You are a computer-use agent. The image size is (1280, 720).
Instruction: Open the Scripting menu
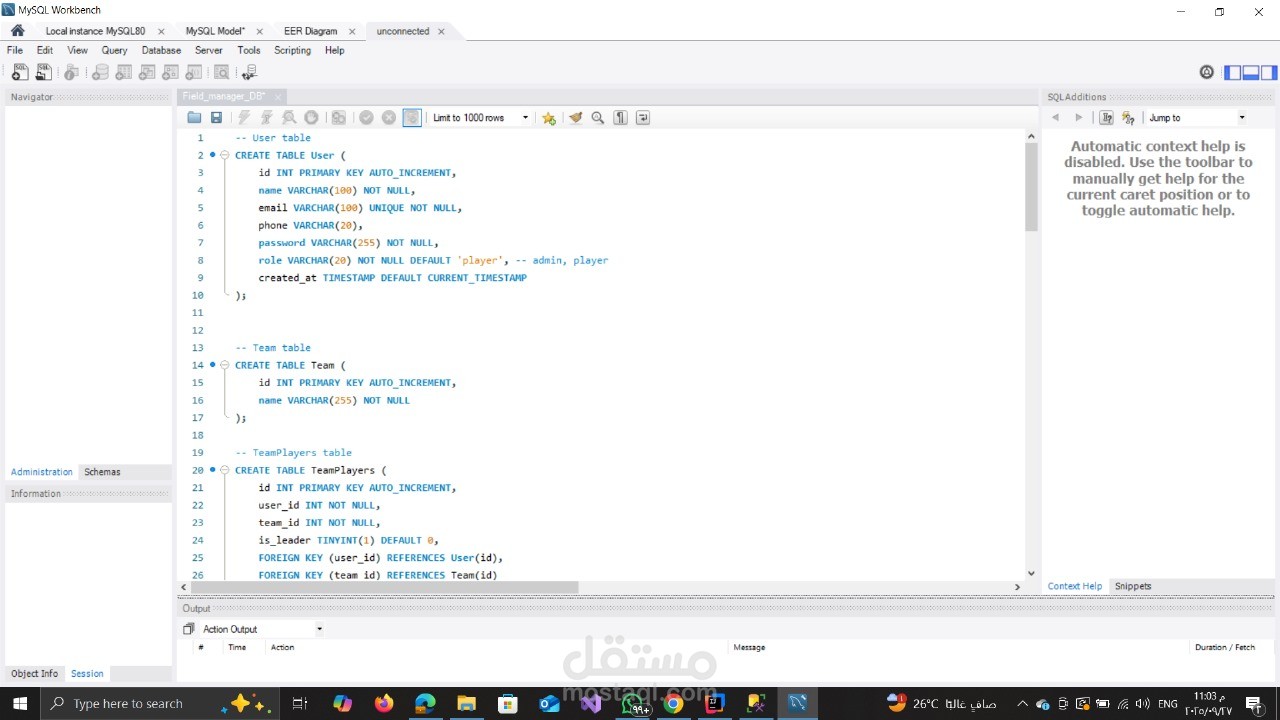pyautogui.click(x=292, y=50)
